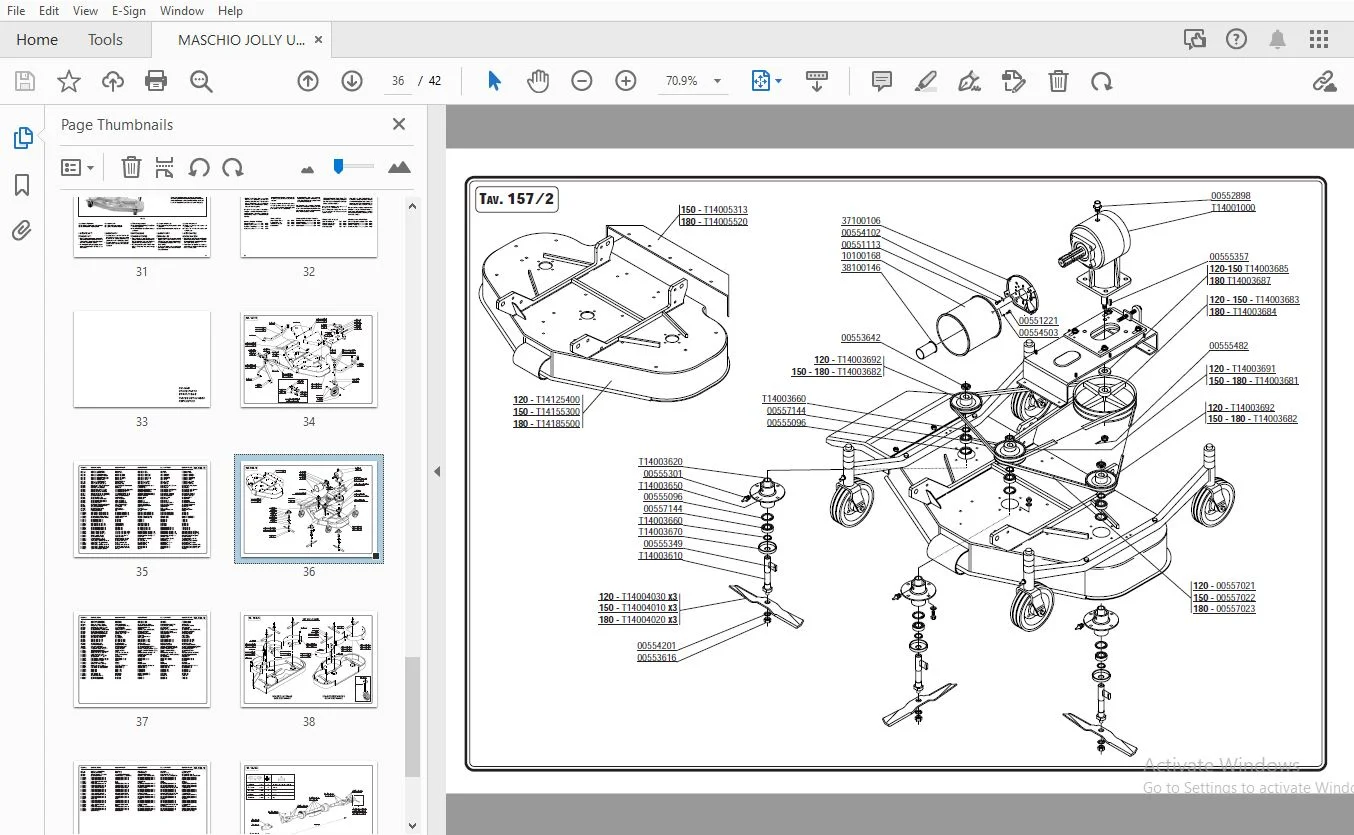Select the page 38 thumbnail
Image resolution: width=1354 pixels, height=835 pixels.
[308, 659]
